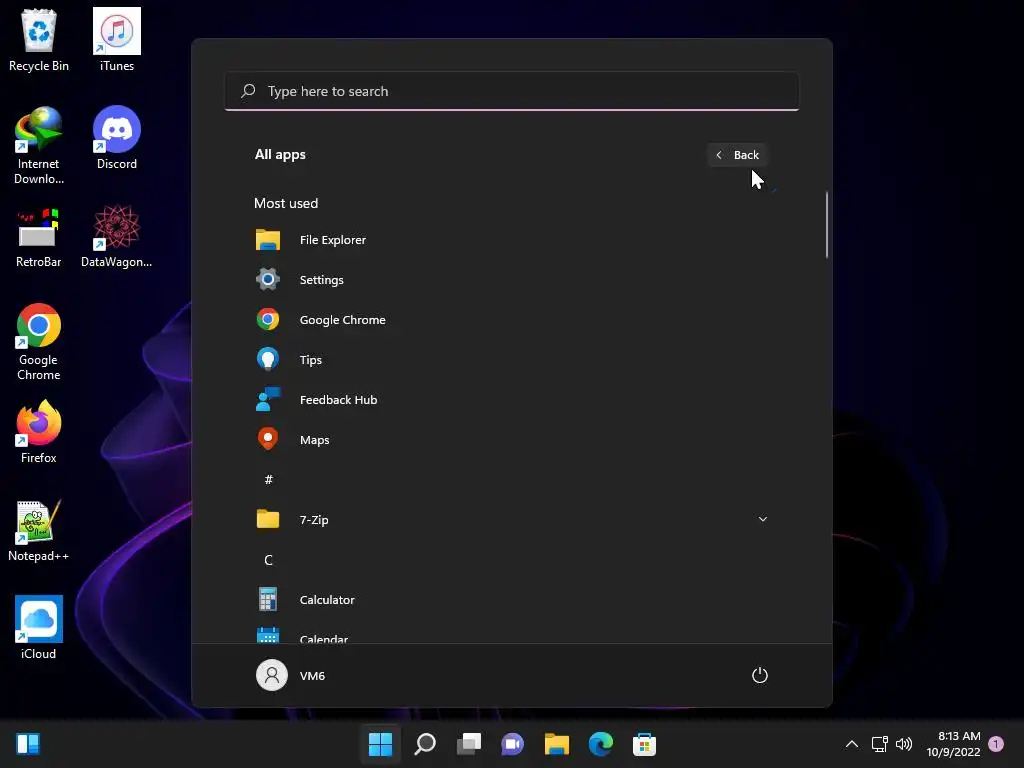The height and width of the screenshot is (768, 1024).
Task: Select iCloud desktop shortcut
Action: point(39,628)
